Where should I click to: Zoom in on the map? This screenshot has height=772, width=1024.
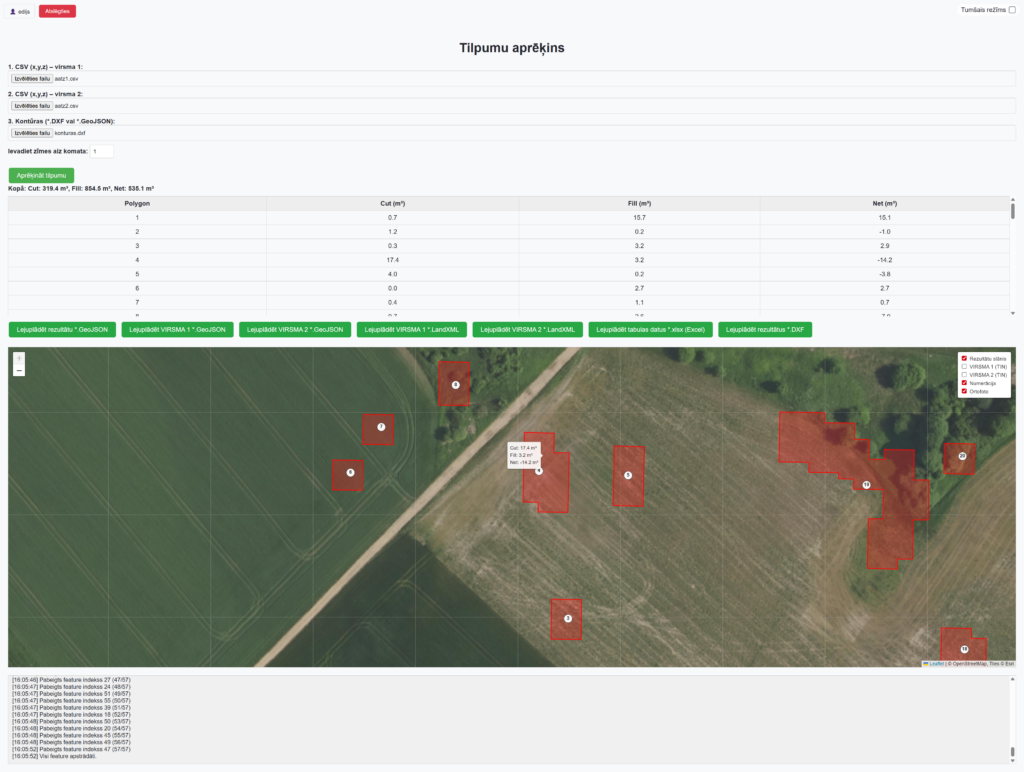click(x=19, y=358)
